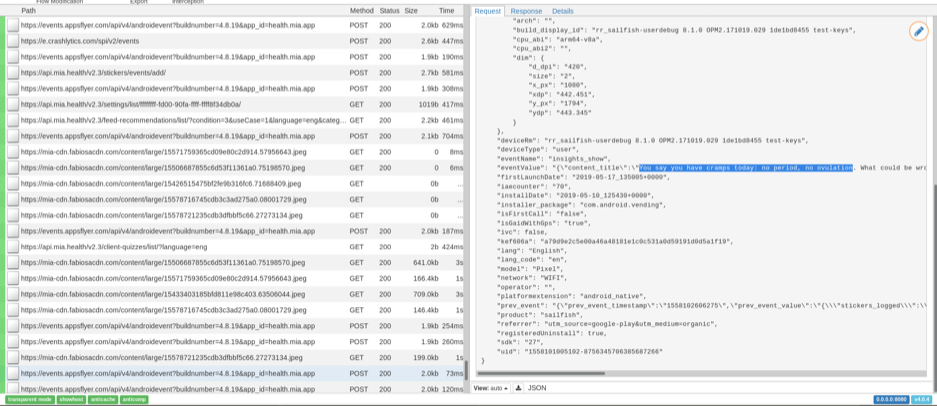
Task: Select the Request tab
Action: (488, 11)
